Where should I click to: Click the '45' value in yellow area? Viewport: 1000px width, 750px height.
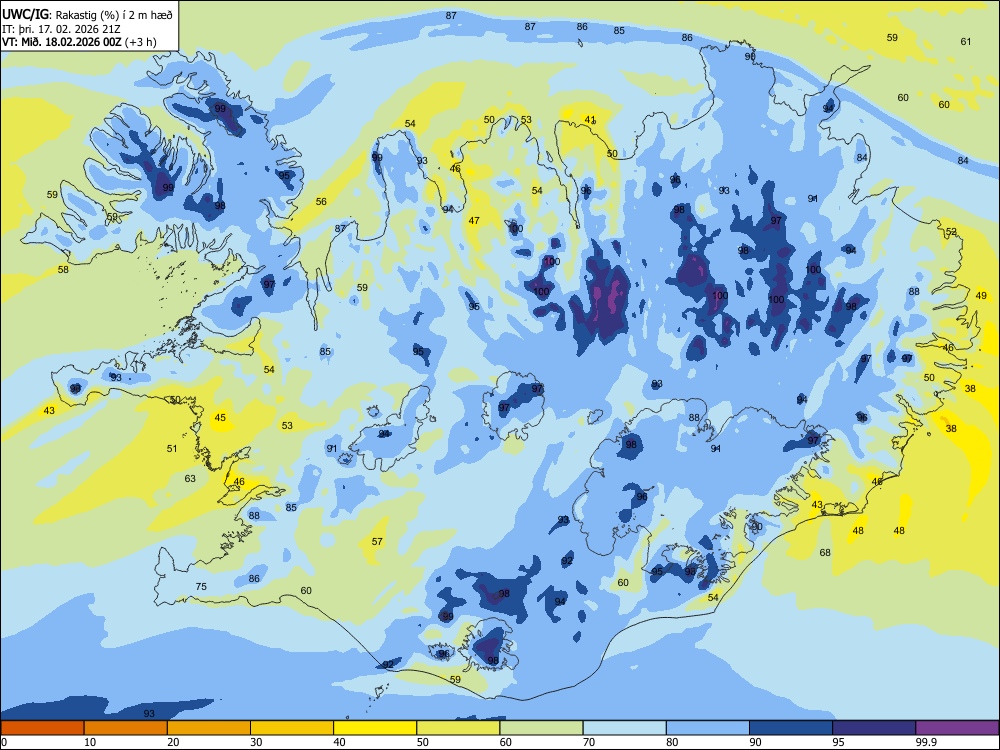click(220, 418)
